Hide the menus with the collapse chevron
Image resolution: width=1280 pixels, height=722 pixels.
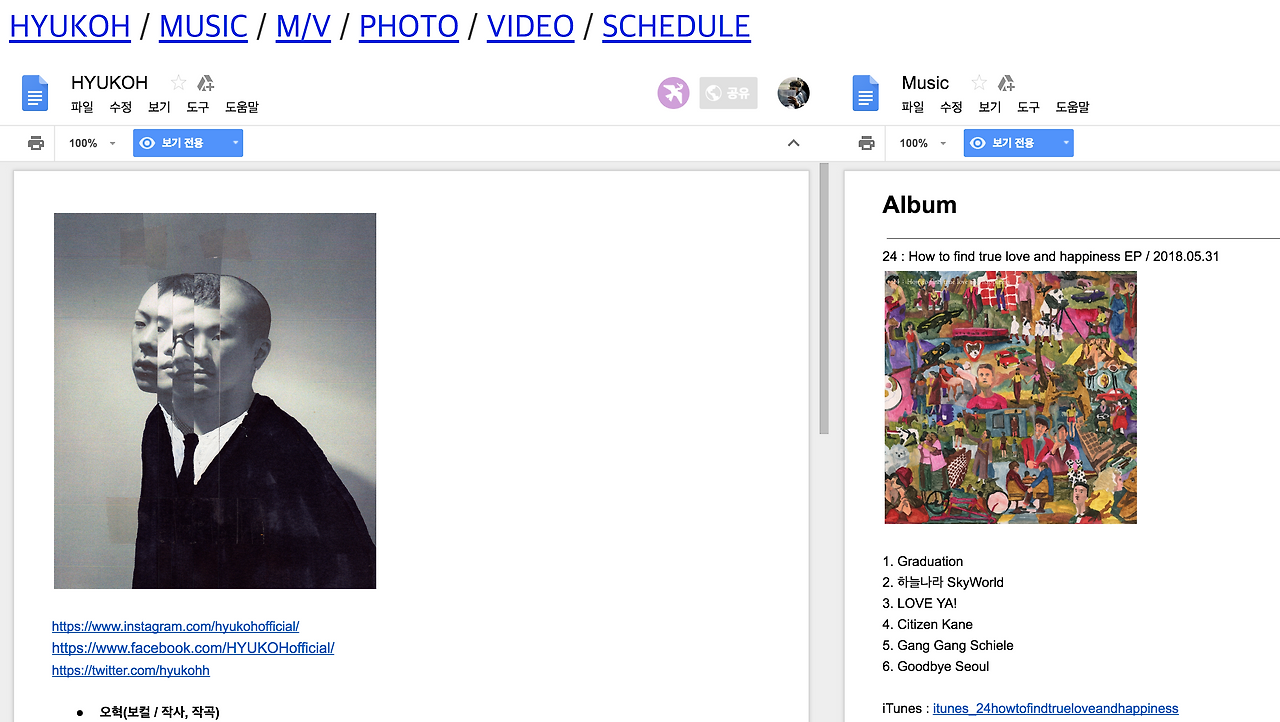pos(794,143)
